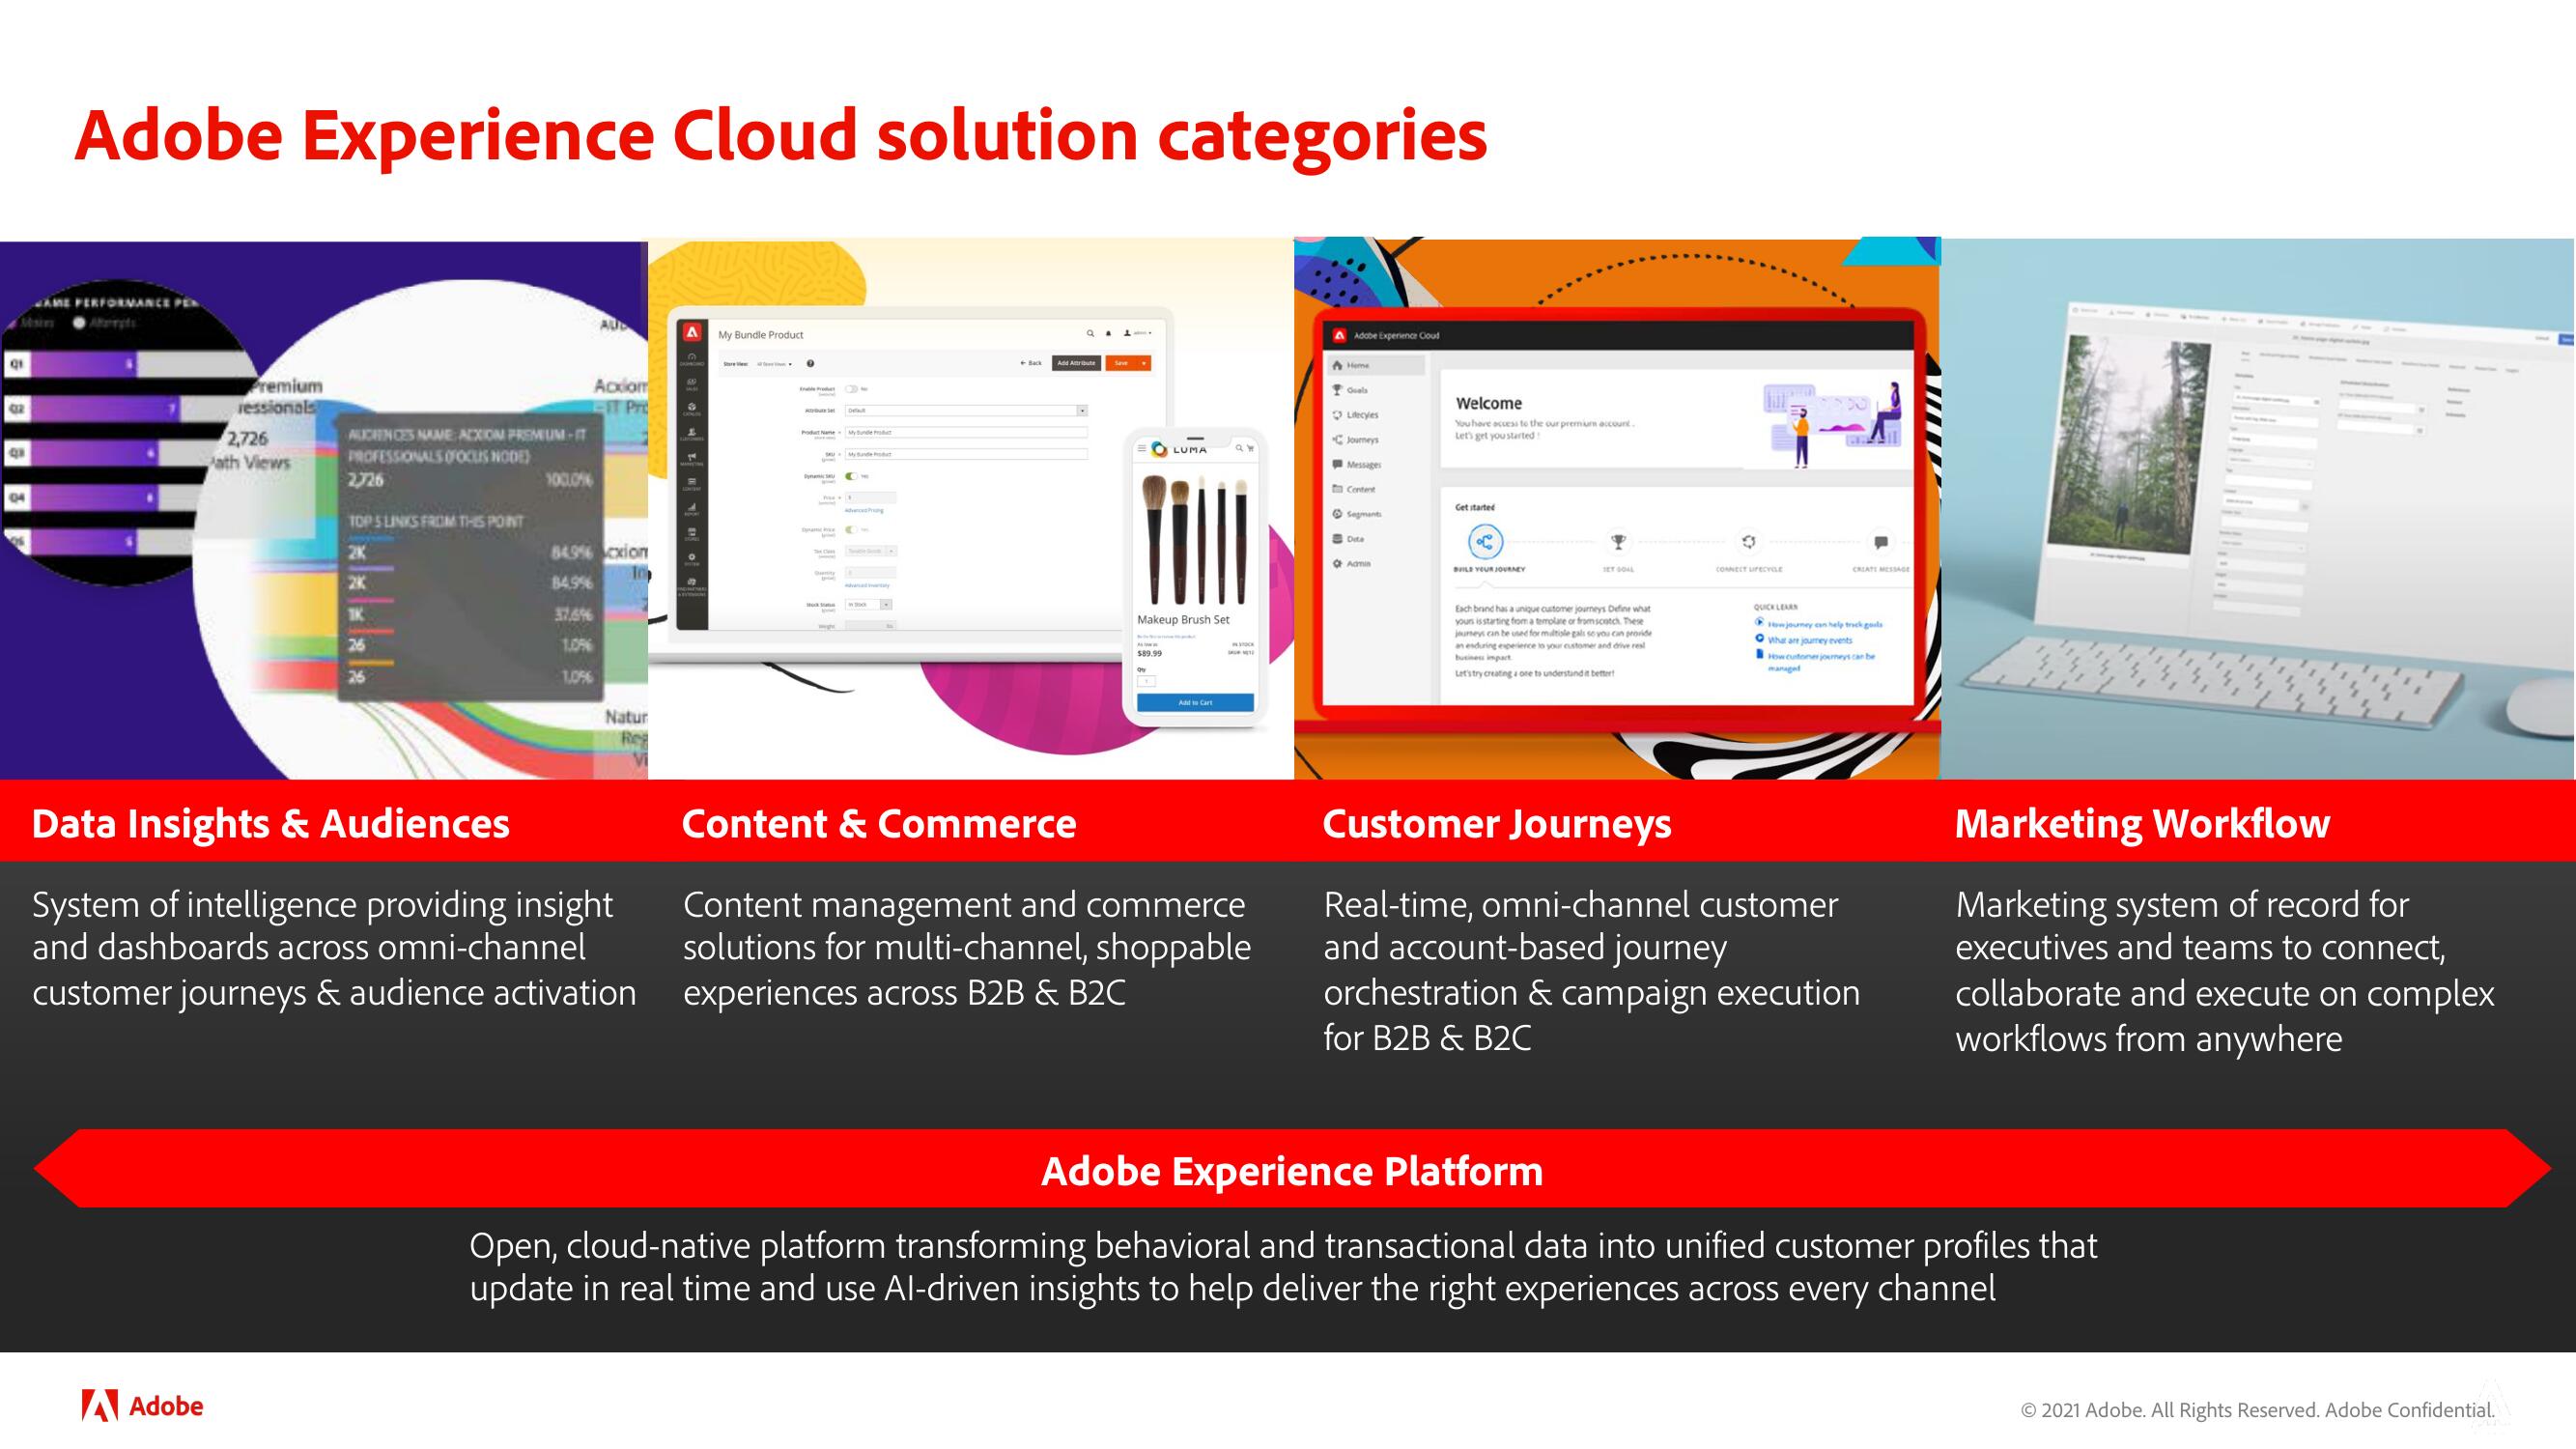Image resolution: width=2576 pixels, height=1449 pixels.
Task: Click the Dashboard icon in commerce admin sidebar
Action: (692, 360)
